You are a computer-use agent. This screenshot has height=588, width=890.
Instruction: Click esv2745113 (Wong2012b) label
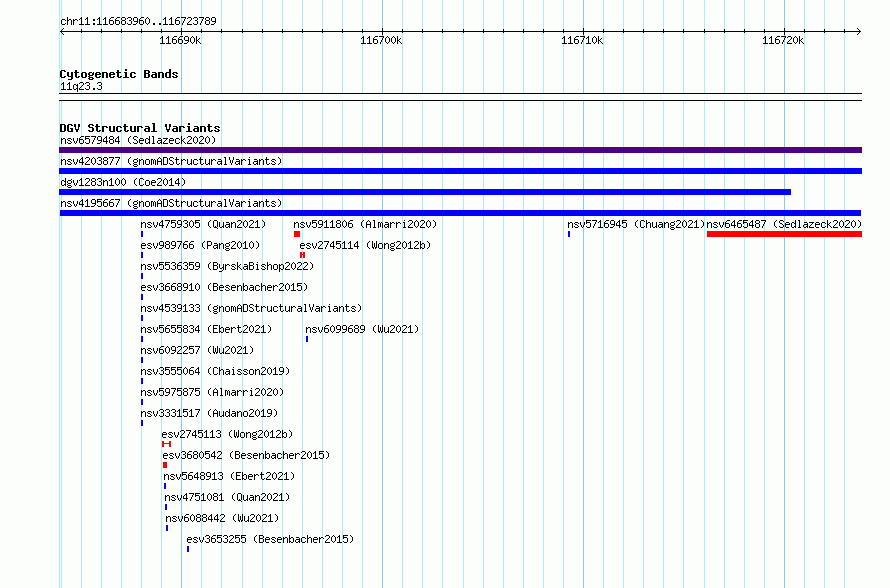click(x=227, y=434)
